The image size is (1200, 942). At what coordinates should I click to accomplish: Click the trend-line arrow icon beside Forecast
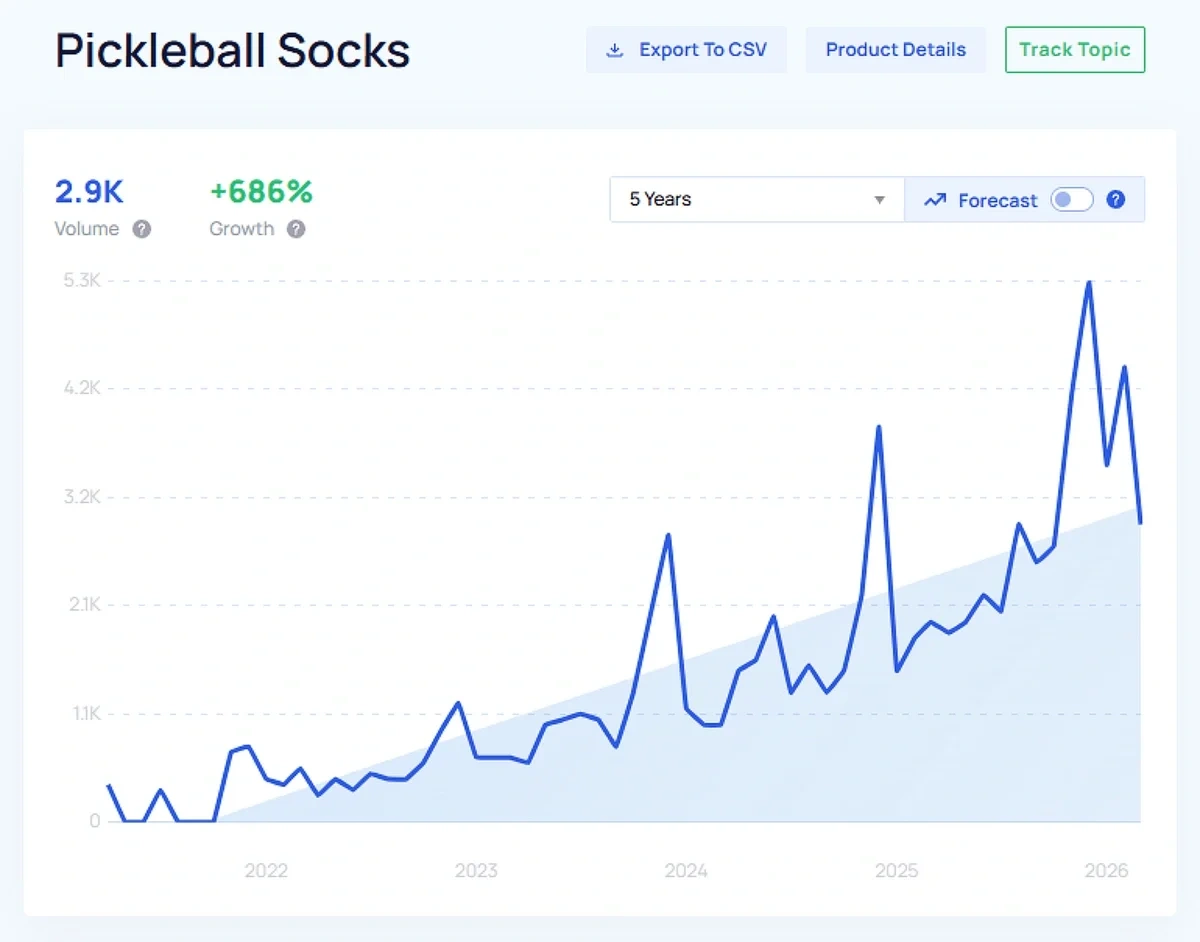click(935, 200)
